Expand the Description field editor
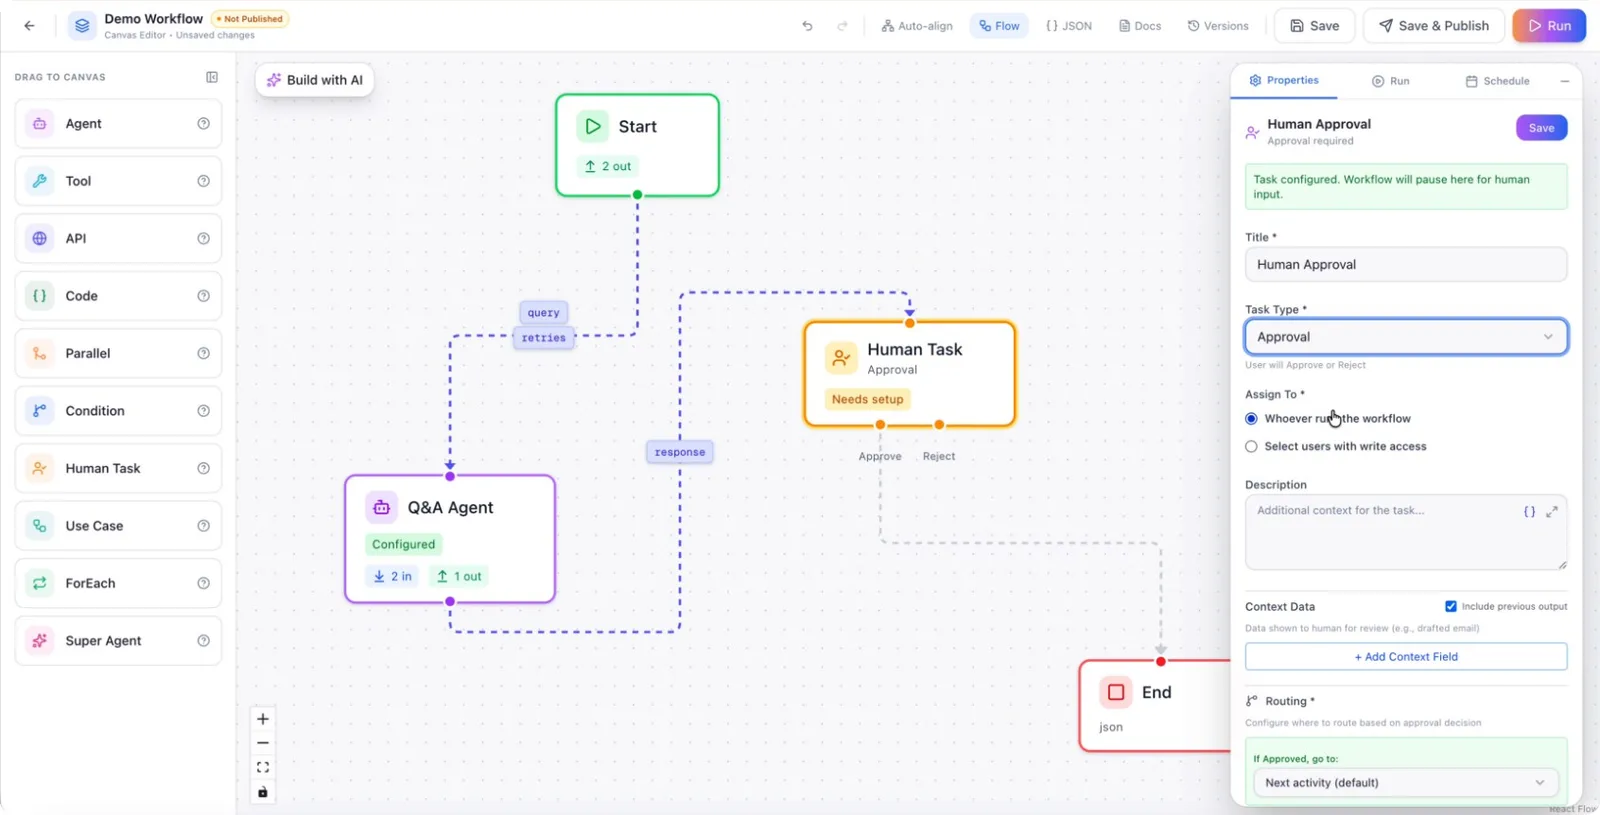 click(1552, 511)
